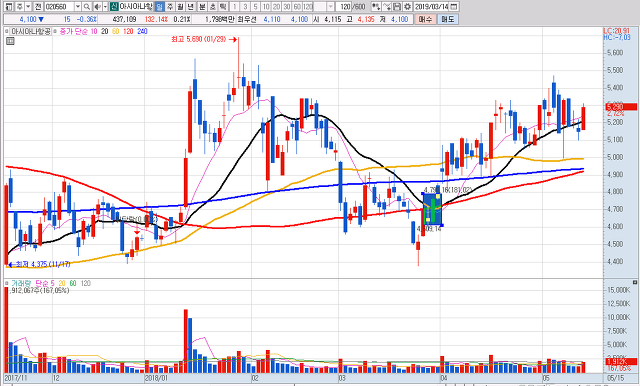Select the 5 interval button
Image resolution: width=640 pixels, height=386 pixels.
(x=255, y=7)
